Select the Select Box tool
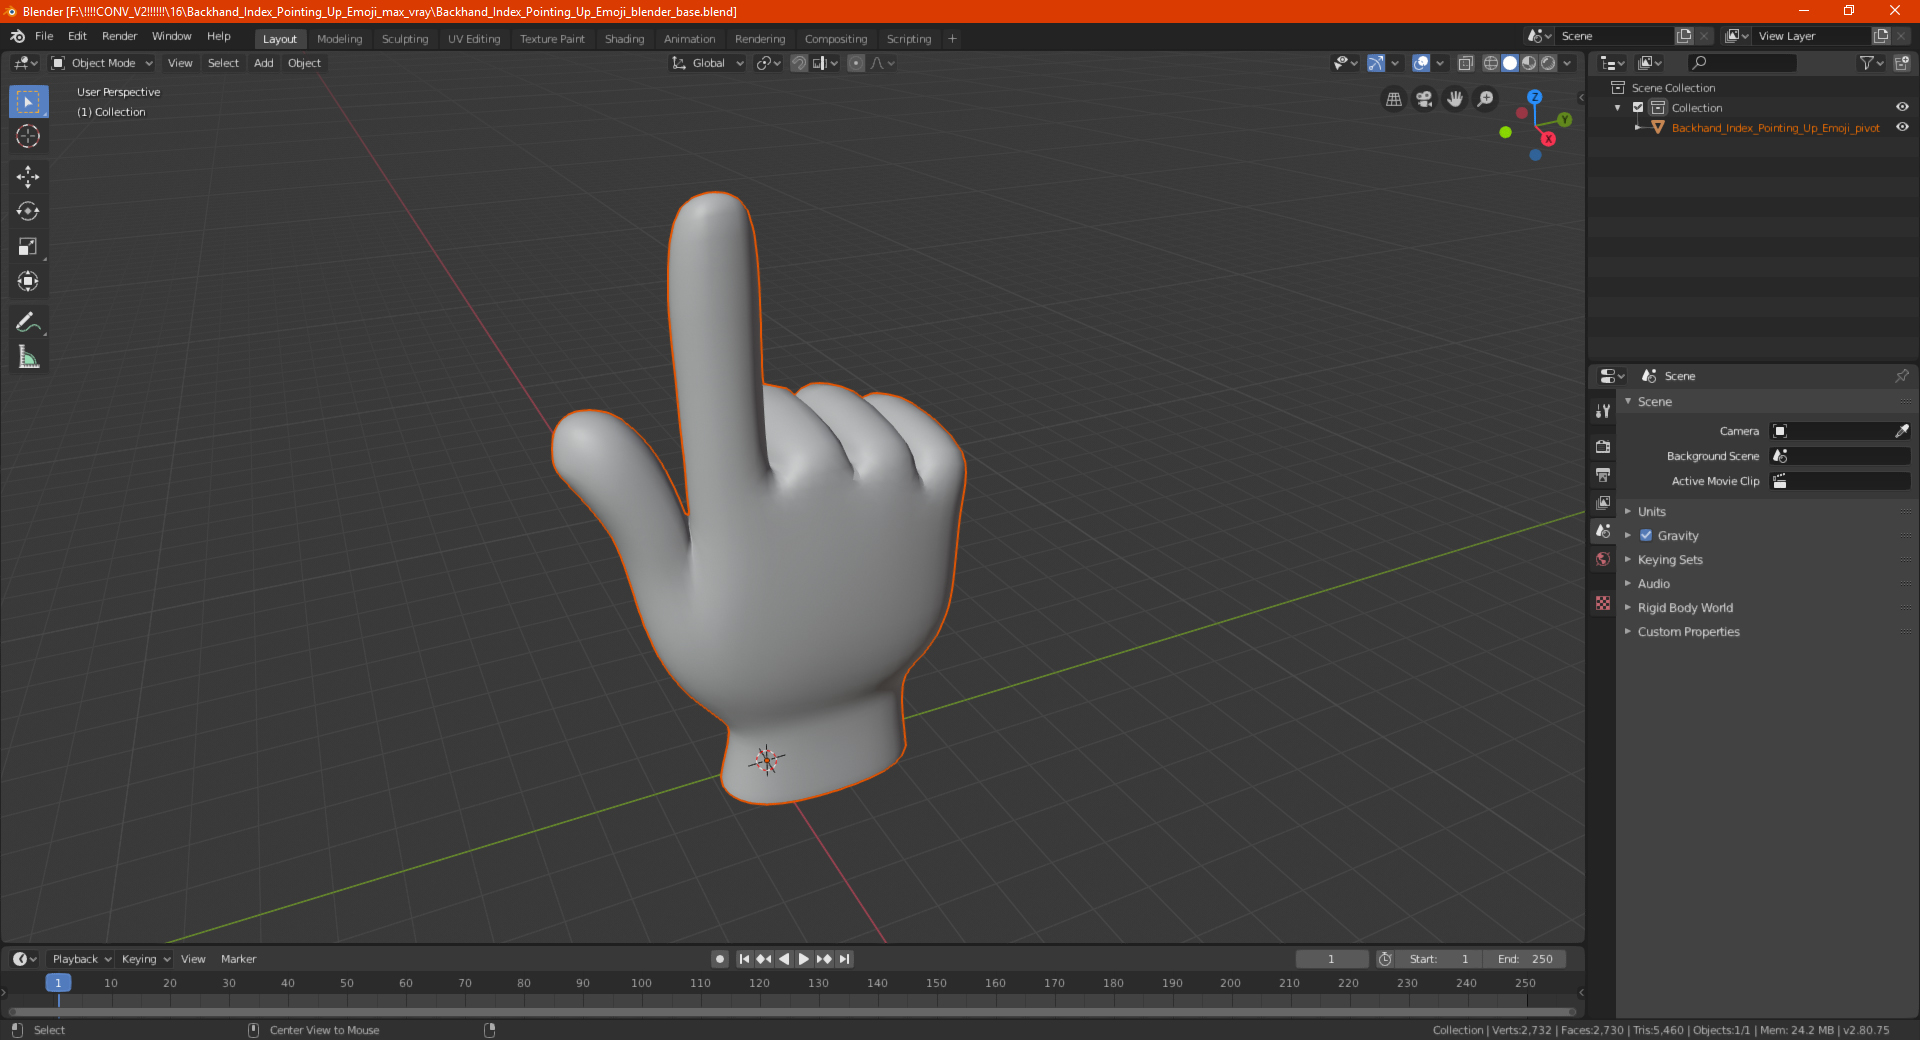The height and width of the screenshot is (1040, 1920). [x=28, y=102]
